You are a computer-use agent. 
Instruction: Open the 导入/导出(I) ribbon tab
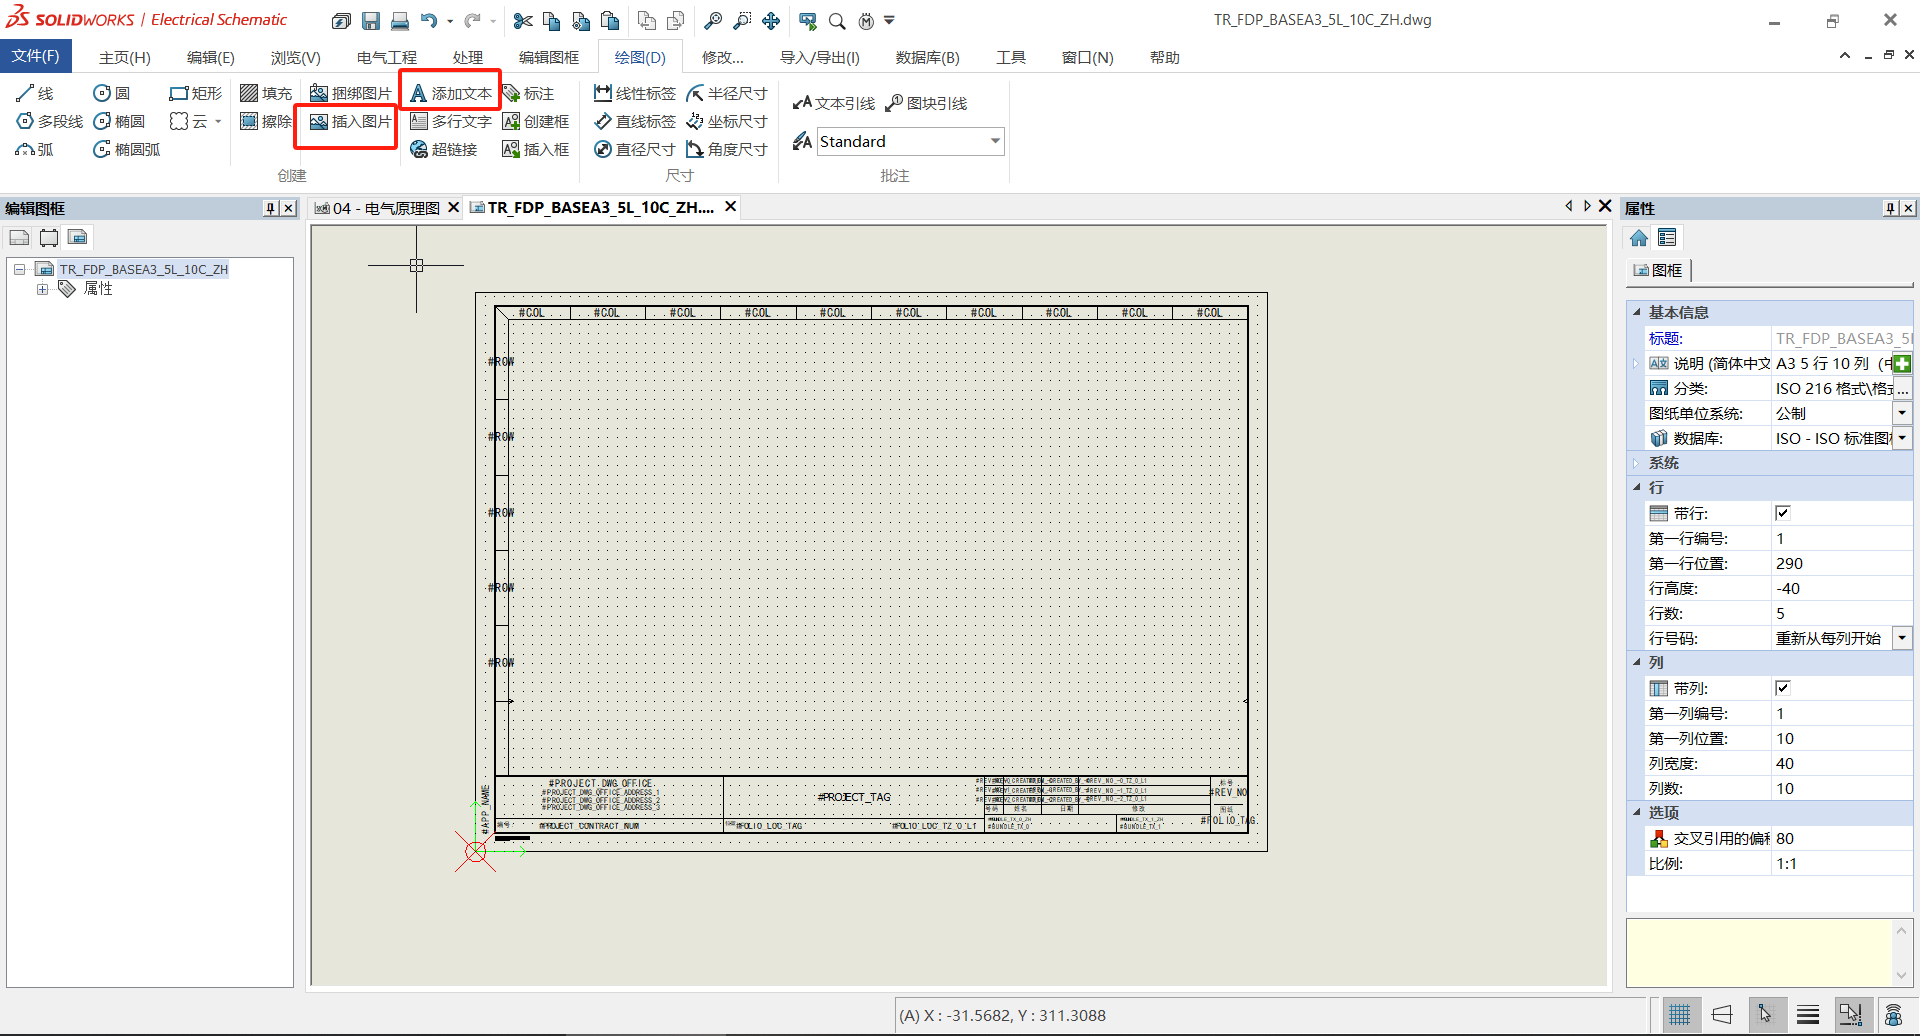tap(820, 57)
